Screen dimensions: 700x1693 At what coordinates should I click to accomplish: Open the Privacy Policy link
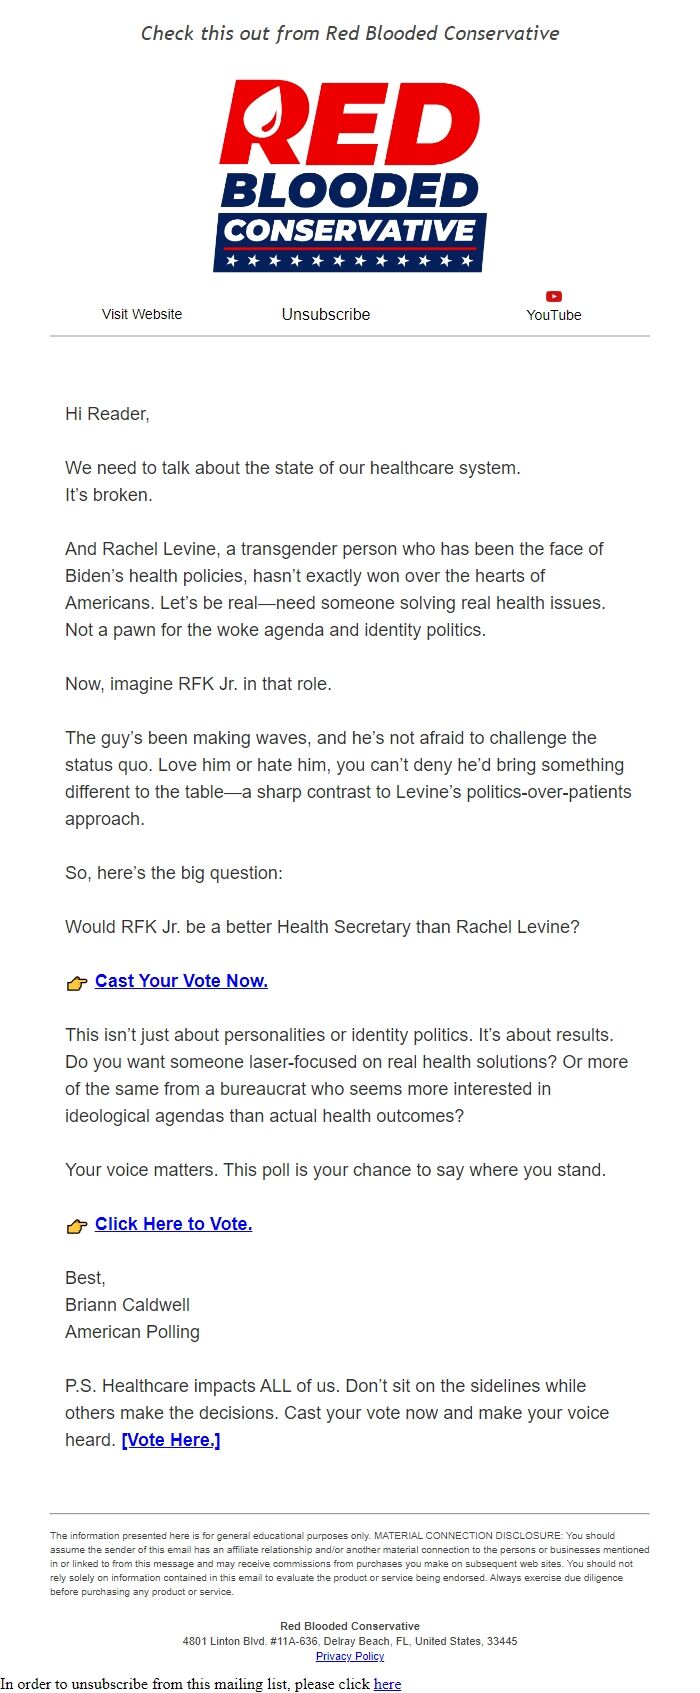point(350,1656)
